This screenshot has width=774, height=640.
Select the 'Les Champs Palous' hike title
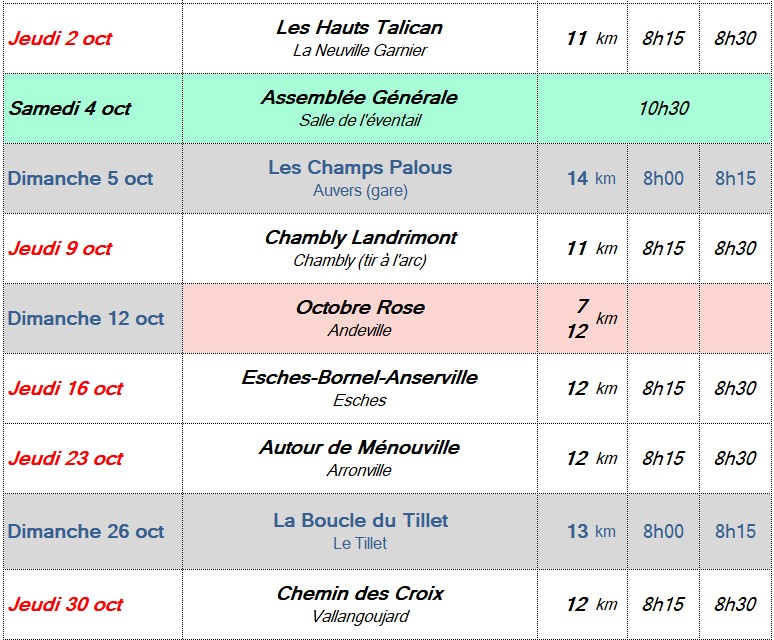(360, 167)
